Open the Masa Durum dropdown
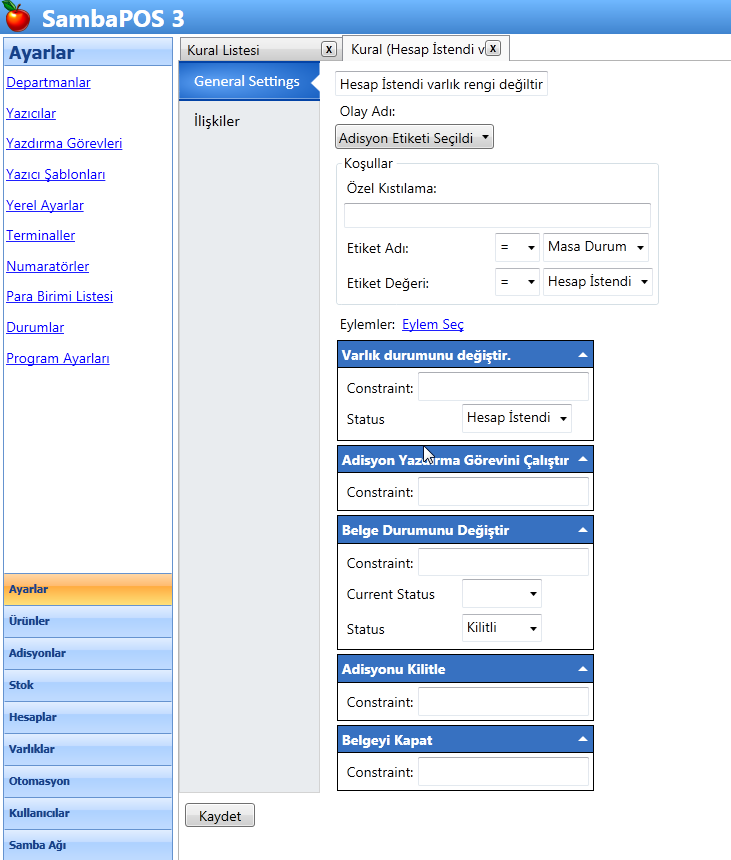The height and width of the screenshot is (860, 731). pos(596,247)
